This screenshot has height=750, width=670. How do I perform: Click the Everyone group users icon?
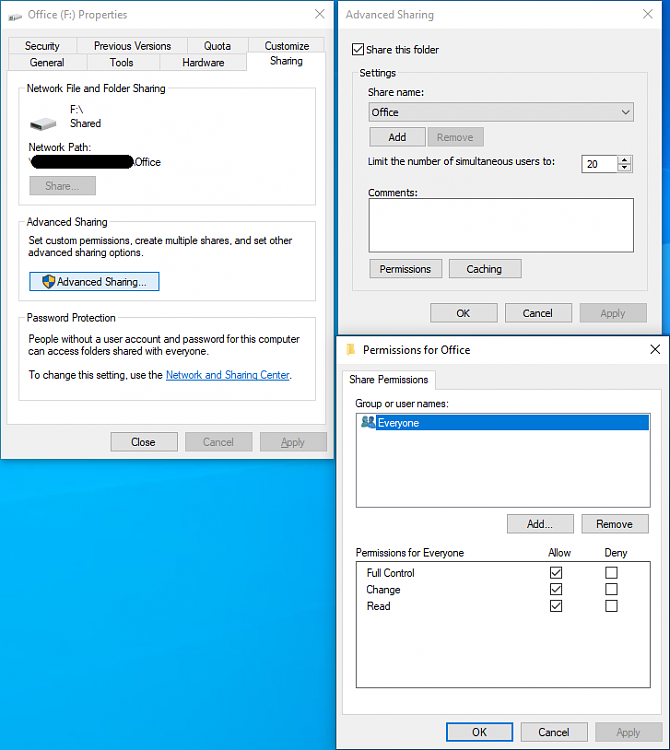pos(368,422)
